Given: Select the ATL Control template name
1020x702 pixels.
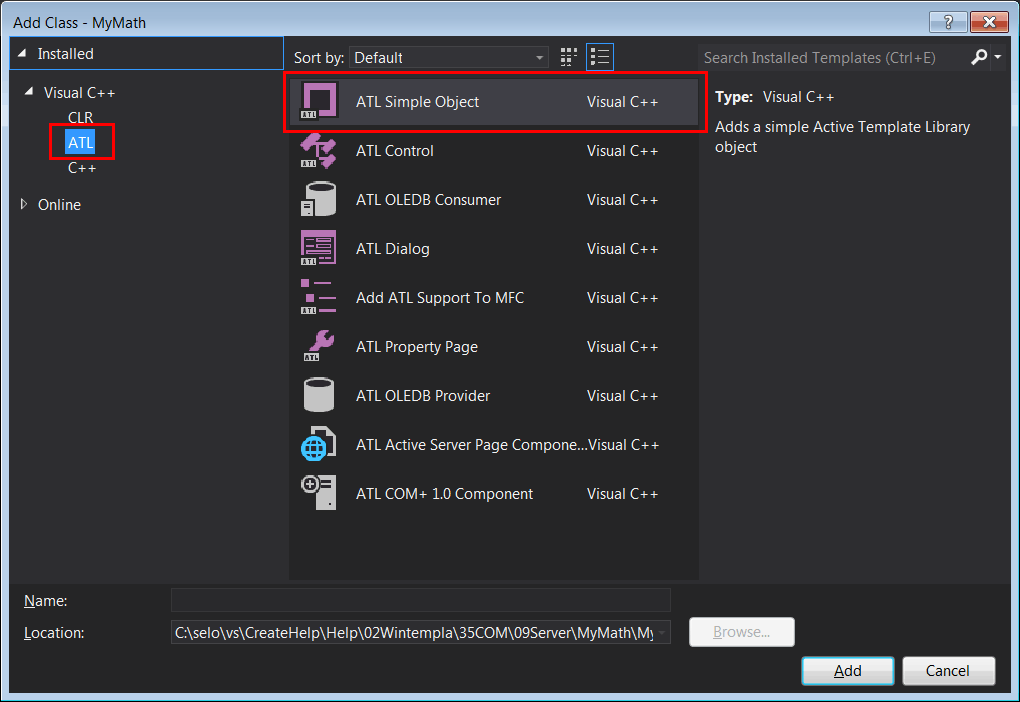Looking at the screenshot, I should (x=394, y=151).
